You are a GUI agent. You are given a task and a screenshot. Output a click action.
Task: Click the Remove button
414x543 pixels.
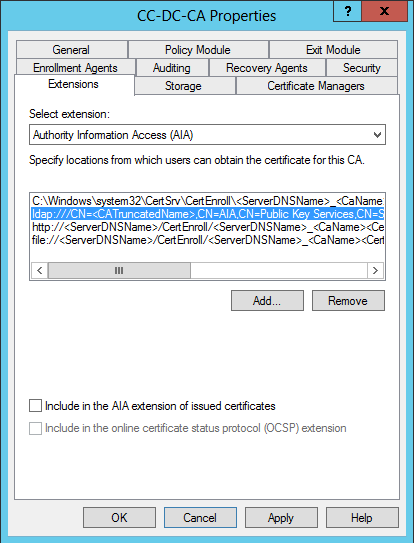click(348, 301)
